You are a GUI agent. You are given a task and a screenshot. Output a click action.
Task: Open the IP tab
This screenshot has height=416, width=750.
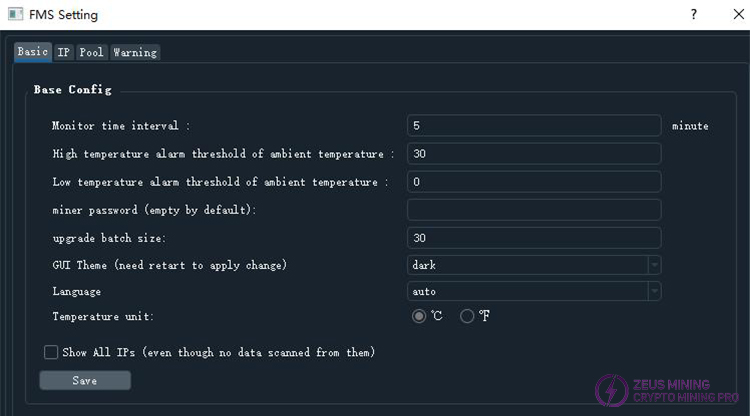point(64,52)
